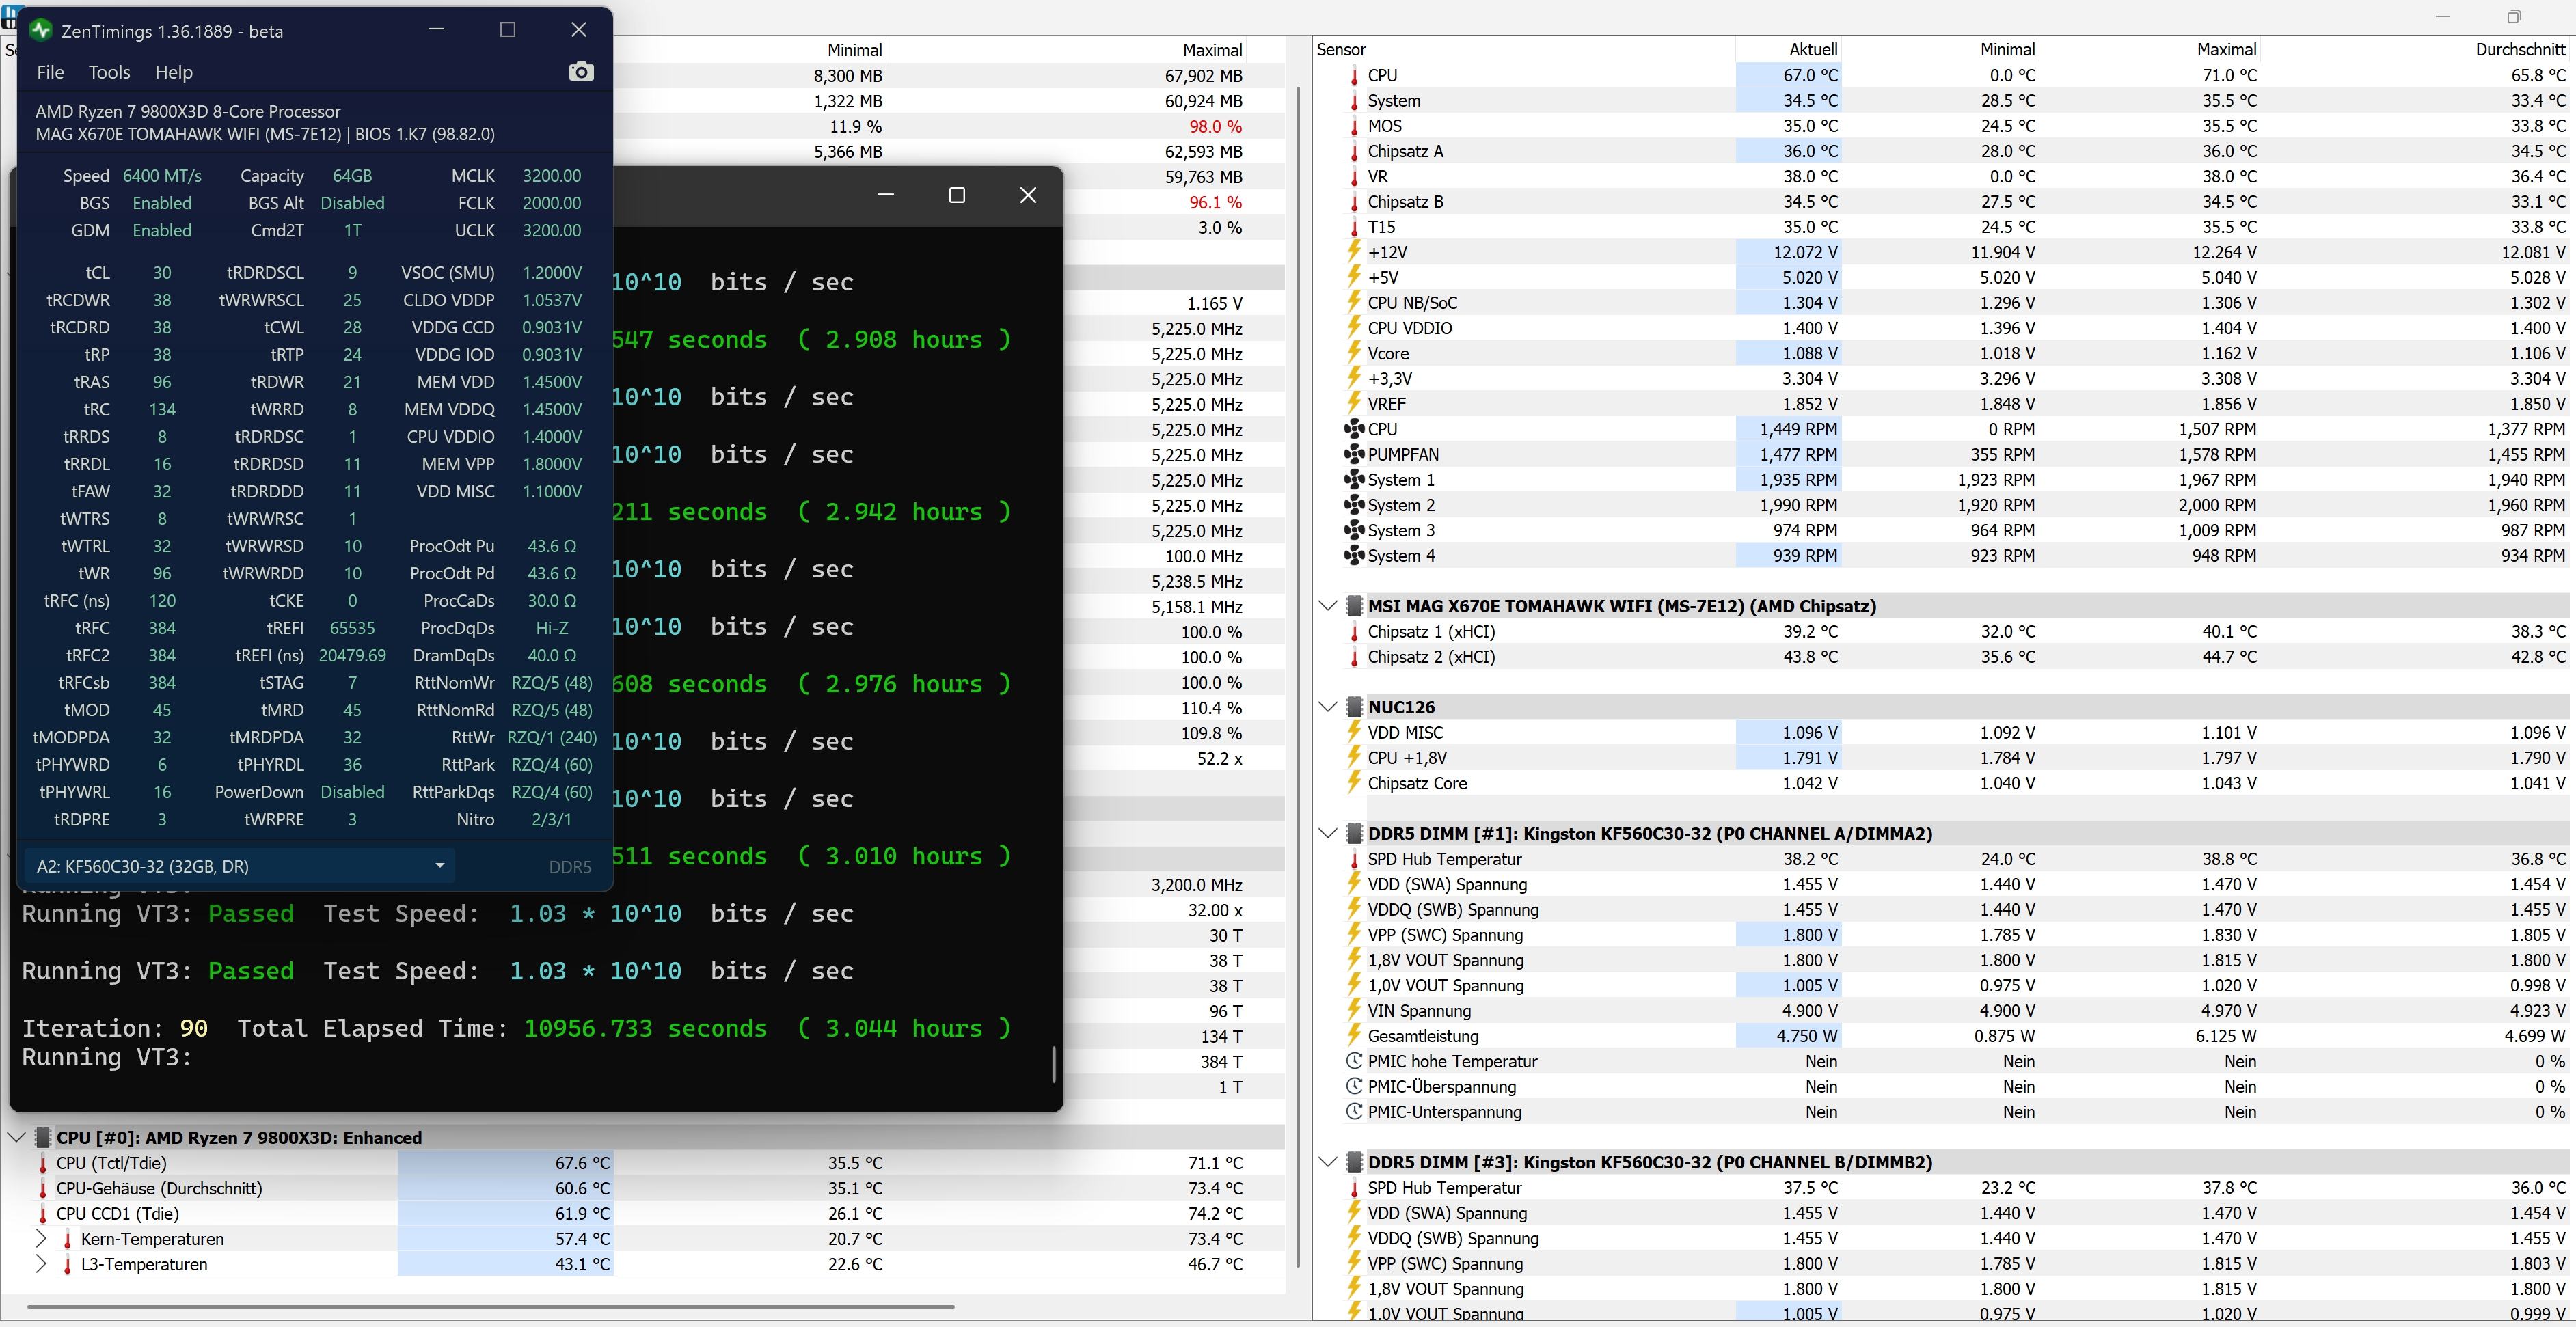The height and width of the screenshot is (1327, 2576).
Task: Click the clock icon beside PMIC hohe Temperatur
Action: click(1354, 1061)
